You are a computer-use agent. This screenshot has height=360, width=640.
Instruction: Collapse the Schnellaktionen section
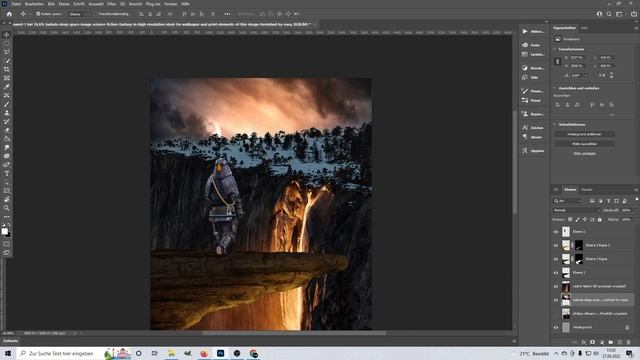[x=555, y=124]
